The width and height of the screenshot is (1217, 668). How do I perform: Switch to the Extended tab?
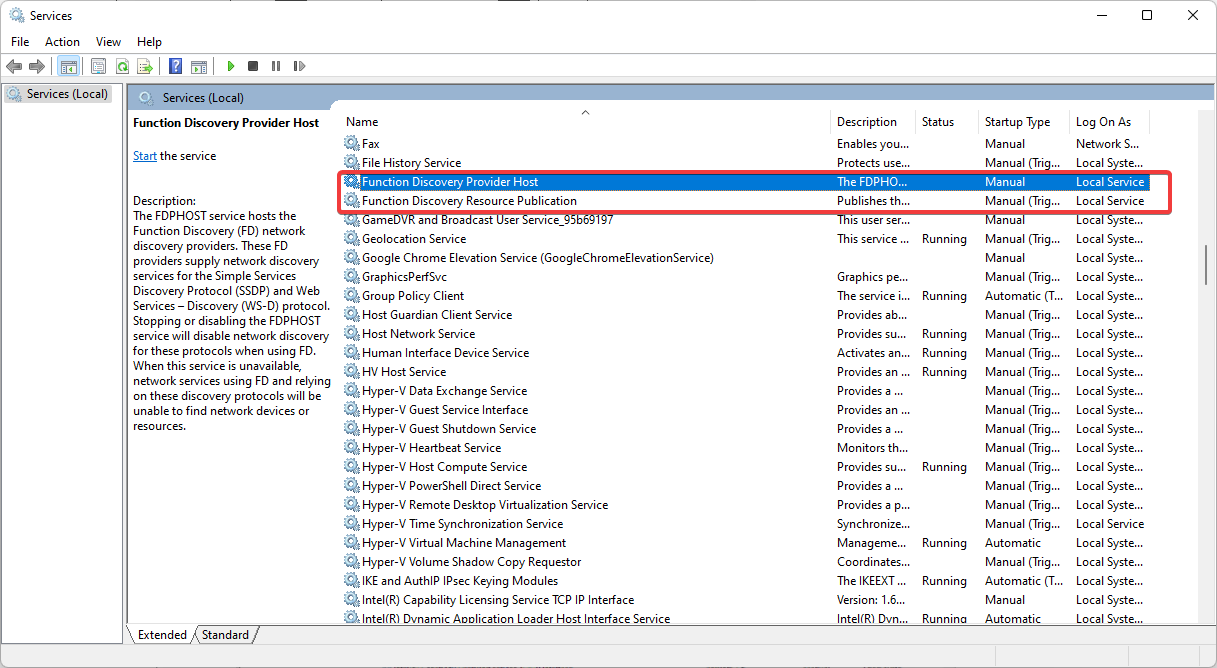(x=162, y=635)
